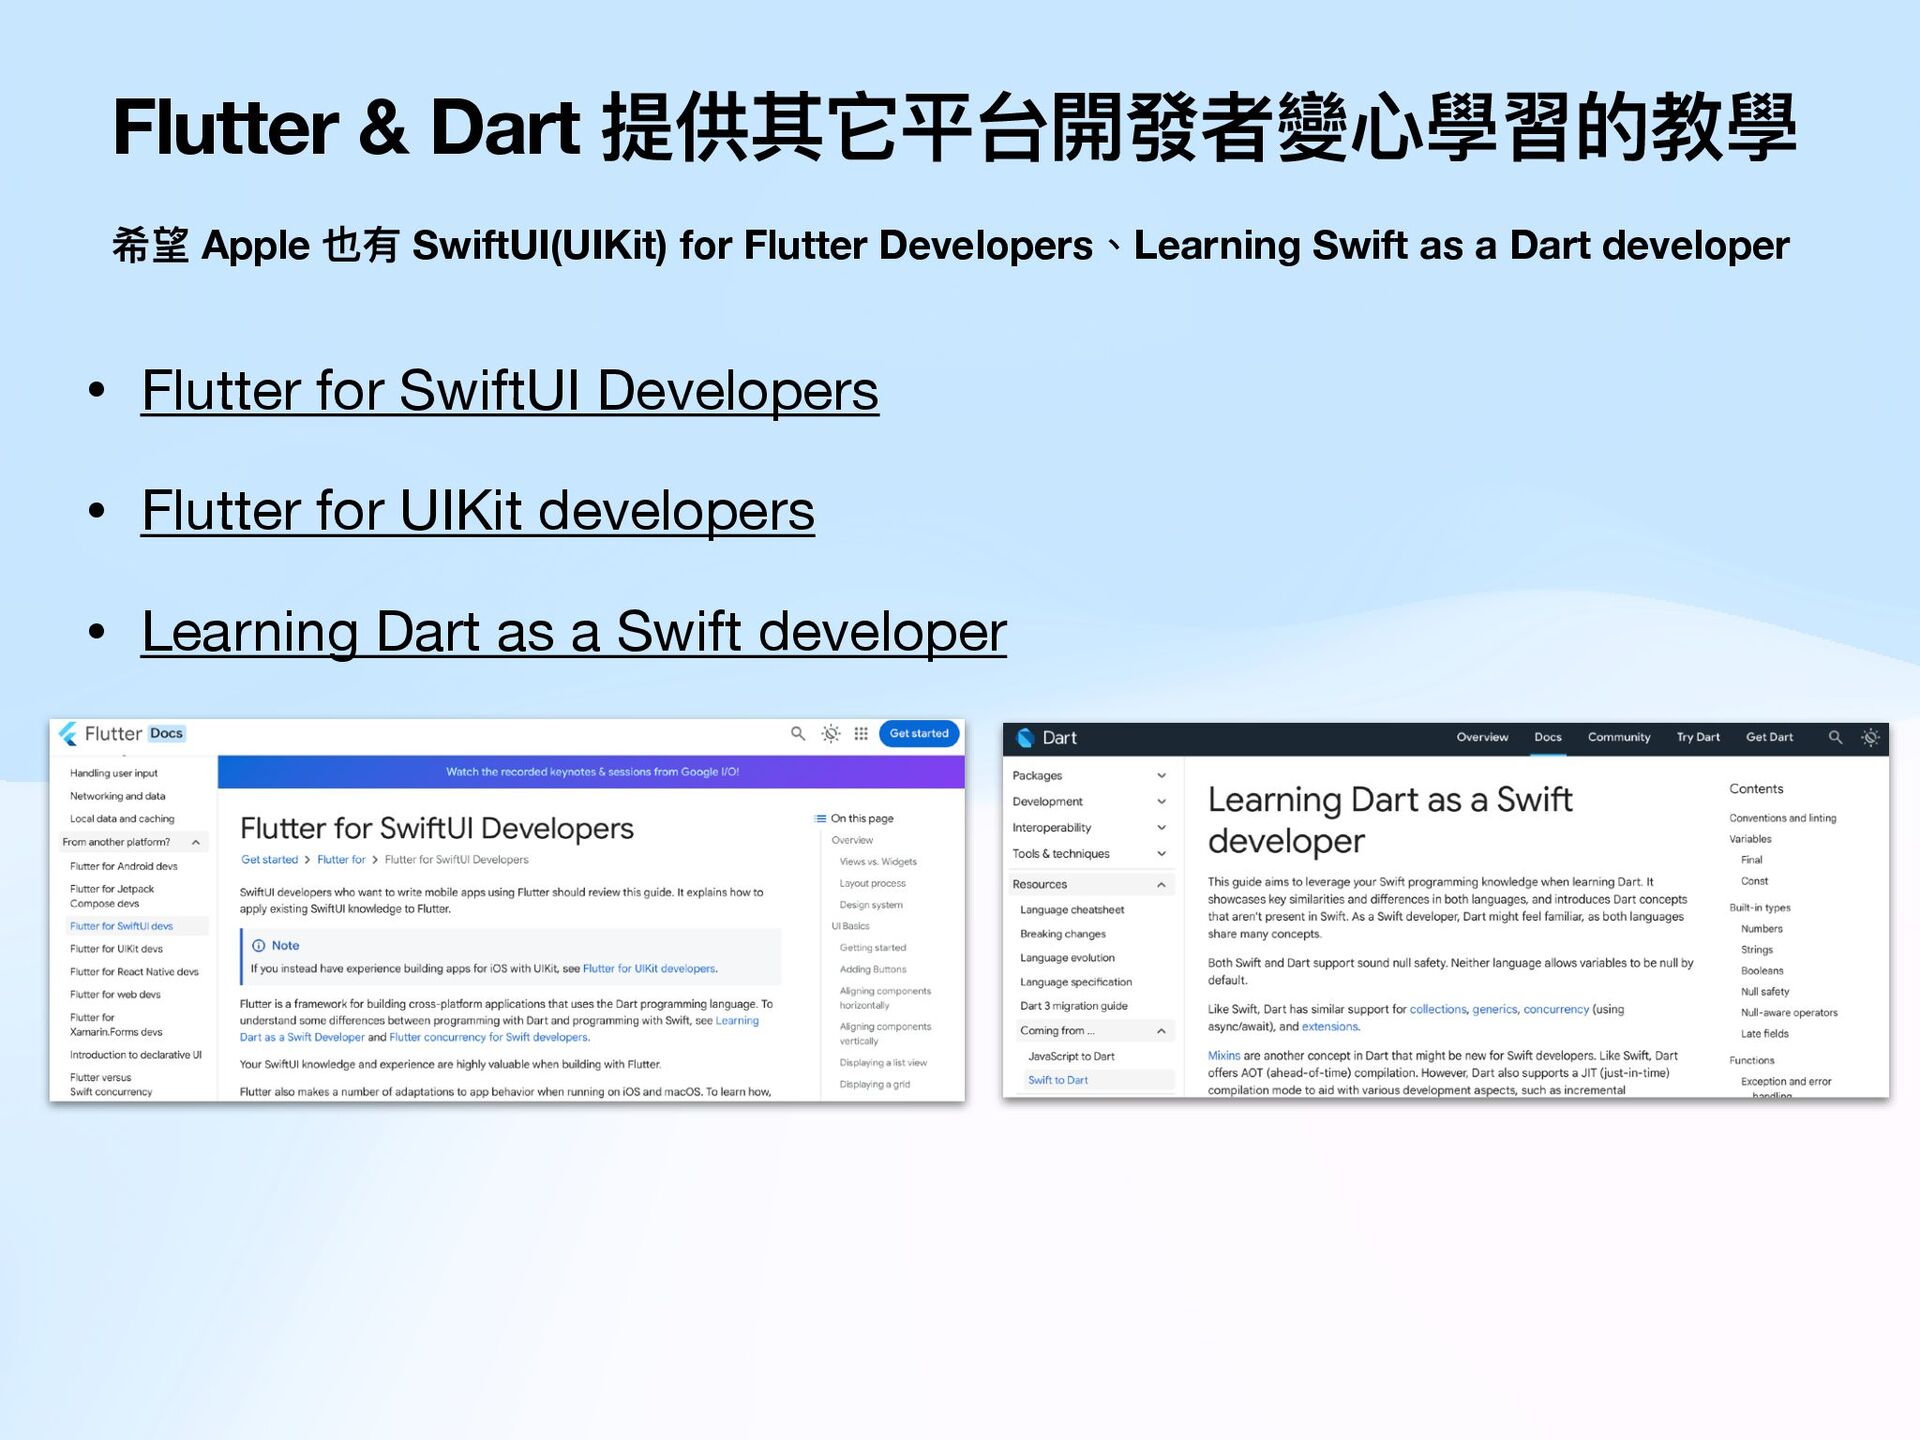Jump to Late fields in Contents
This screenshot has height=1440, width=1920.
(1764, 1034)
